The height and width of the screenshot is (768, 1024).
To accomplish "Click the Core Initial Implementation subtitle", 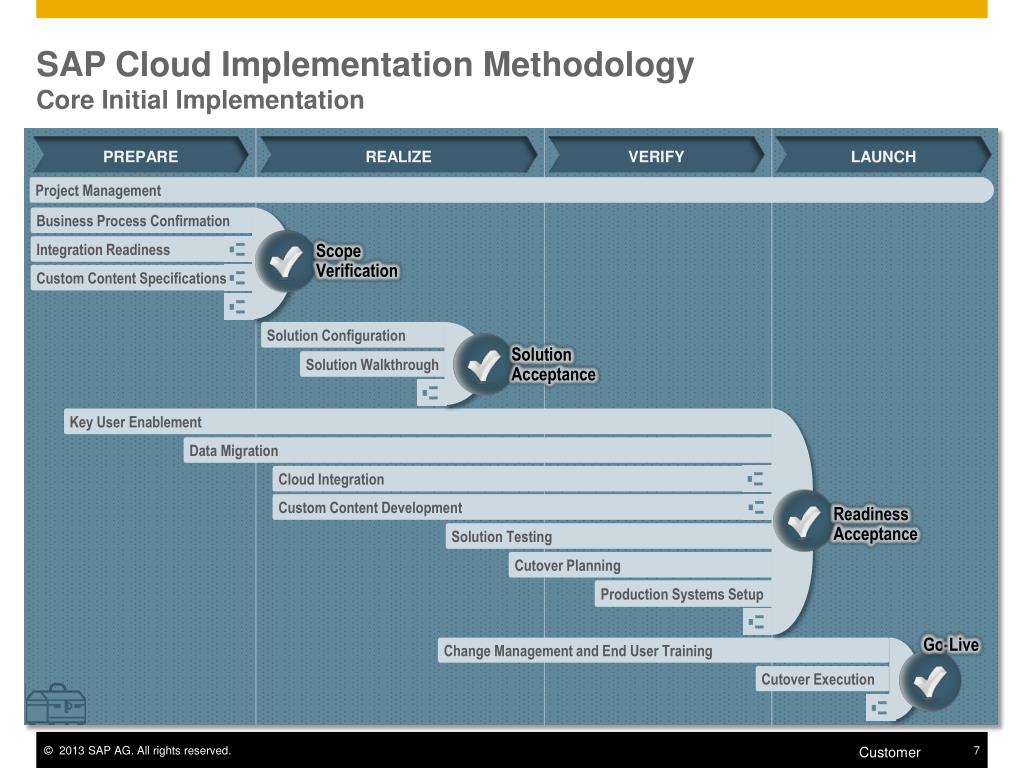I will click(x=200, y=100).
